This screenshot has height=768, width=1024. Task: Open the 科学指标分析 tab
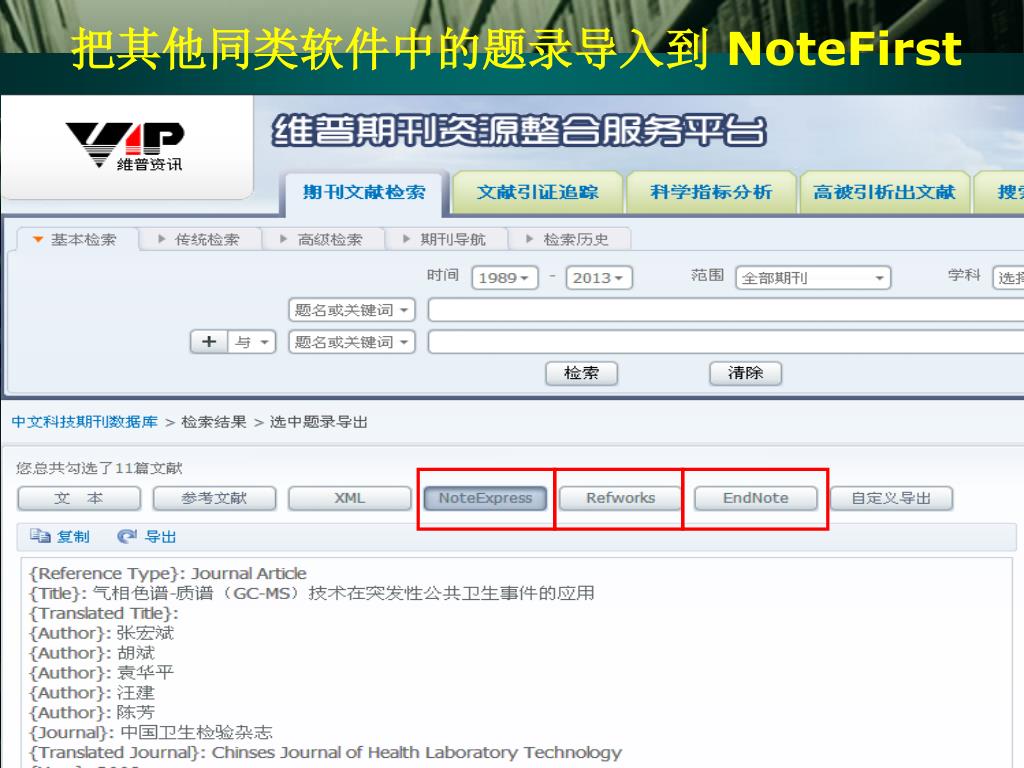click(x=711, y=192)
